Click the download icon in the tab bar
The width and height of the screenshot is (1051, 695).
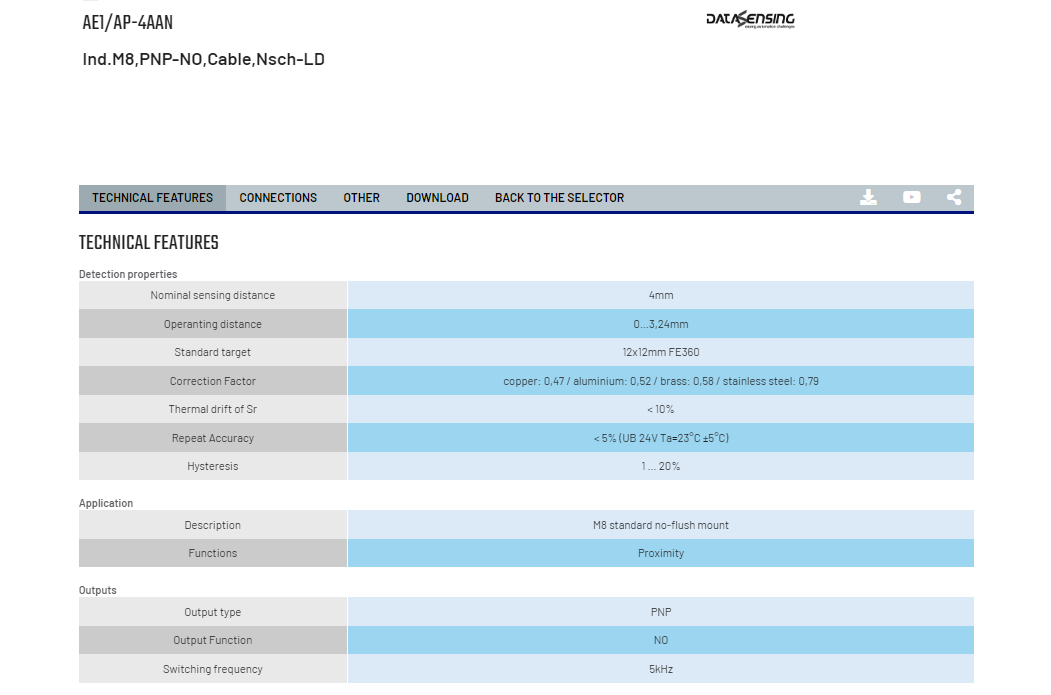pos(868,197)
